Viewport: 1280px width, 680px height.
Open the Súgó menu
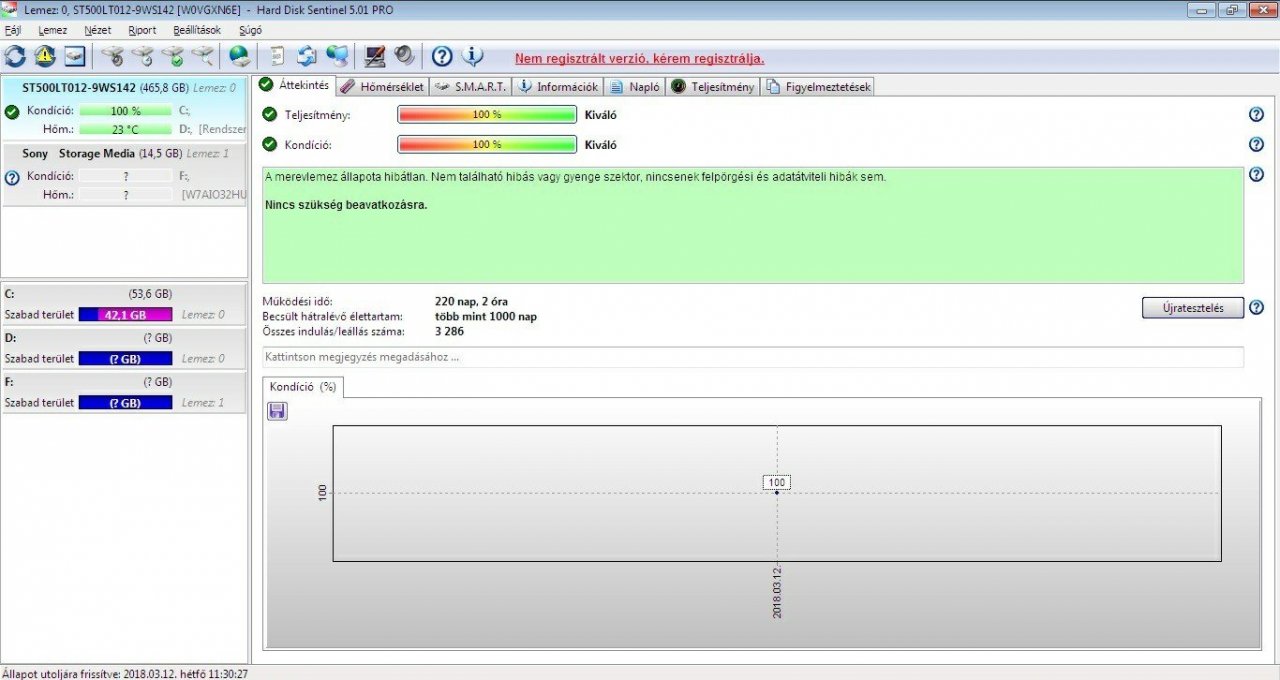pyautogui.click(x=249, y=30)
